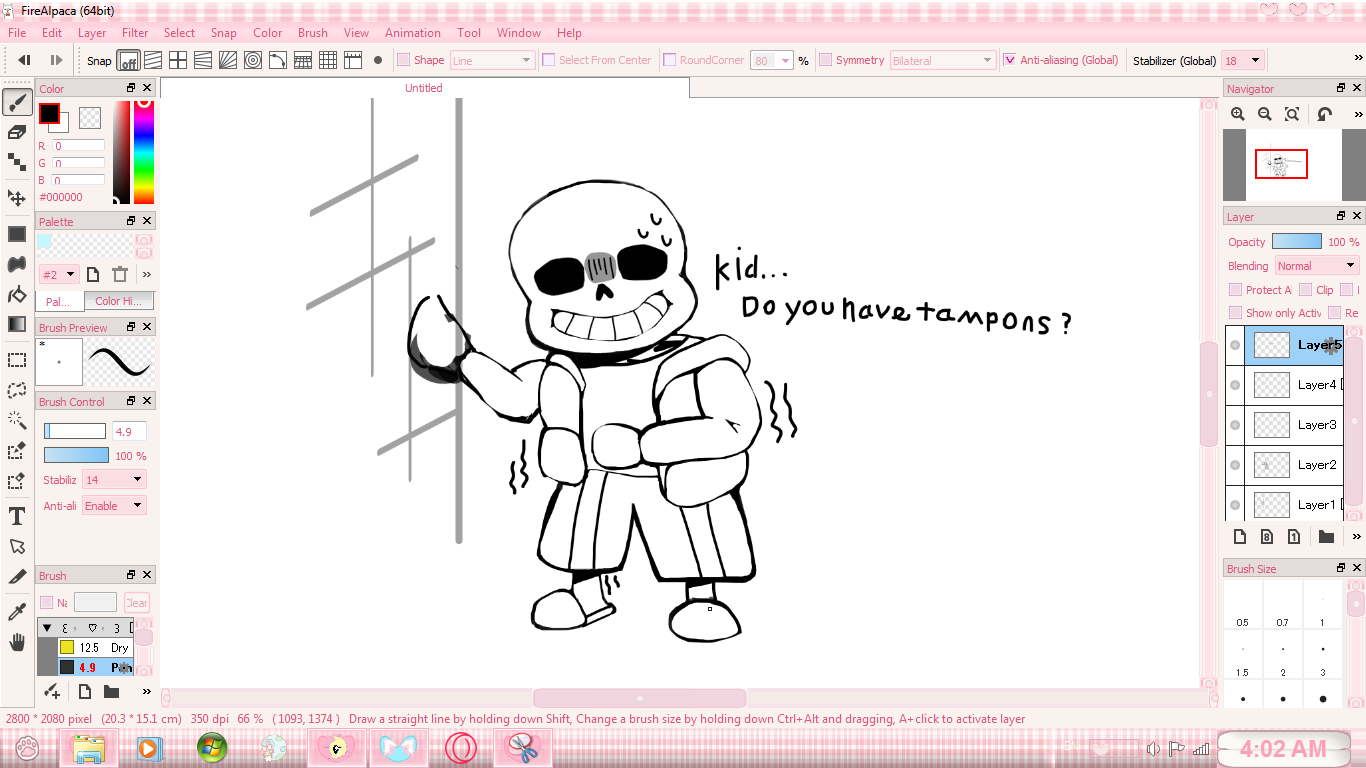This screenshot has width=1366, height=768.
Task: Select the Select Eraser tool
Action: tap(17, 481)
